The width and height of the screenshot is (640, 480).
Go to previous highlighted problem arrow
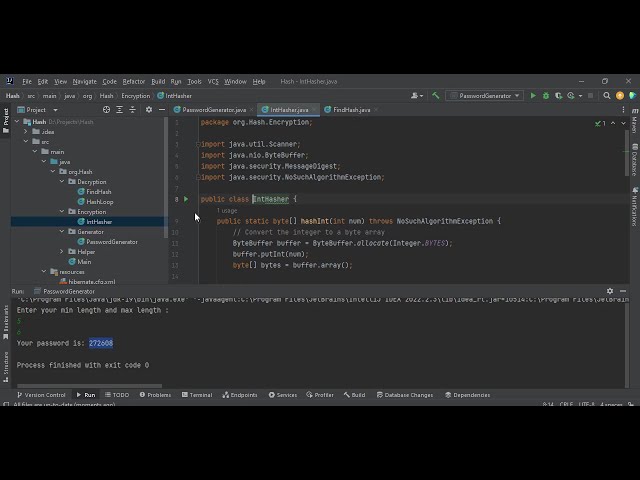point(613,123)
